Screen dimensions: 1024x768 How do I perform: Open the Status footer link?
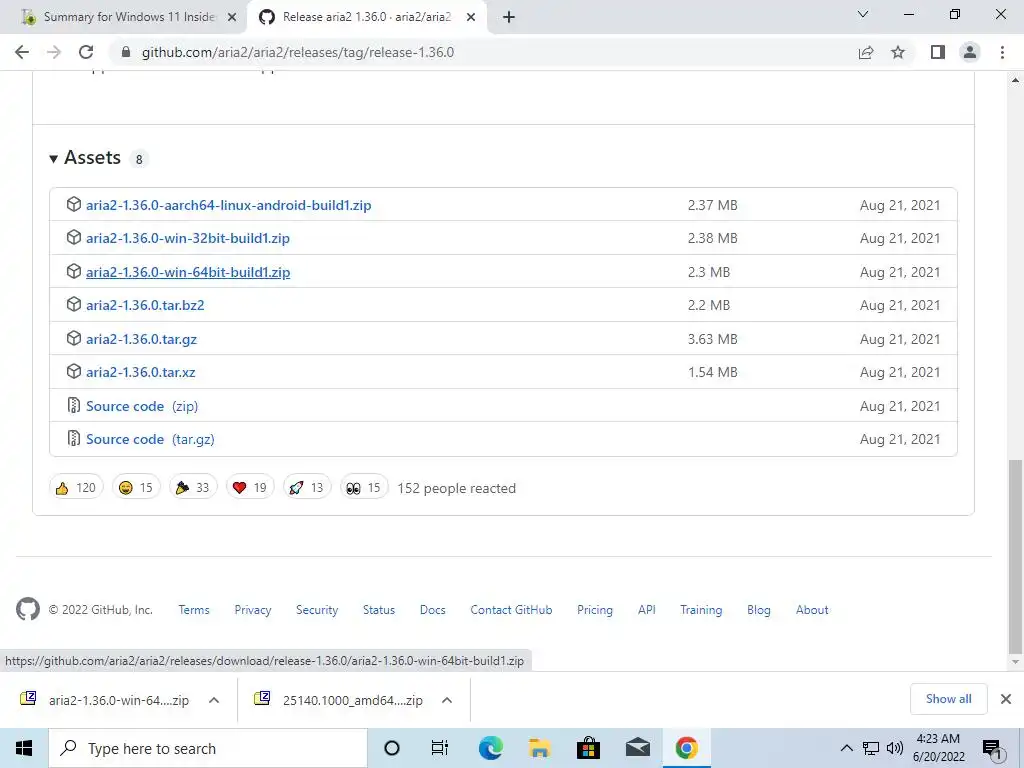coord(379,610)
